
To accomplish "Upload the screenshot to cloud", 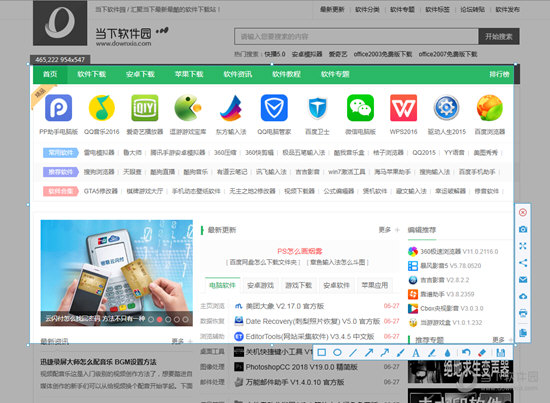I will click(523, 296).
